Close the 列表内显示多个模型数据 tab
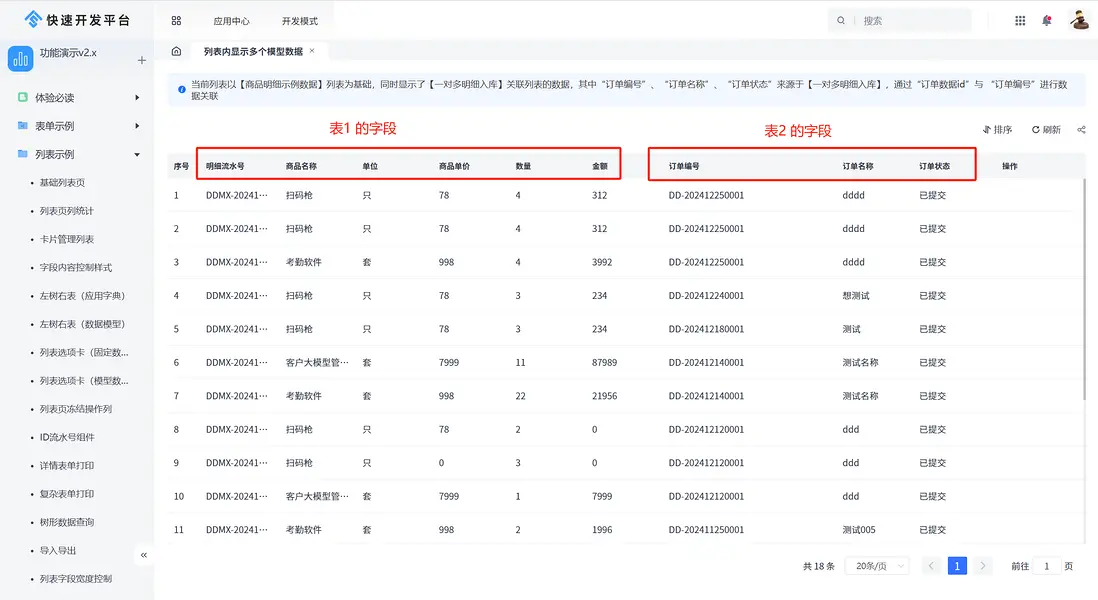 pos(312,50)
